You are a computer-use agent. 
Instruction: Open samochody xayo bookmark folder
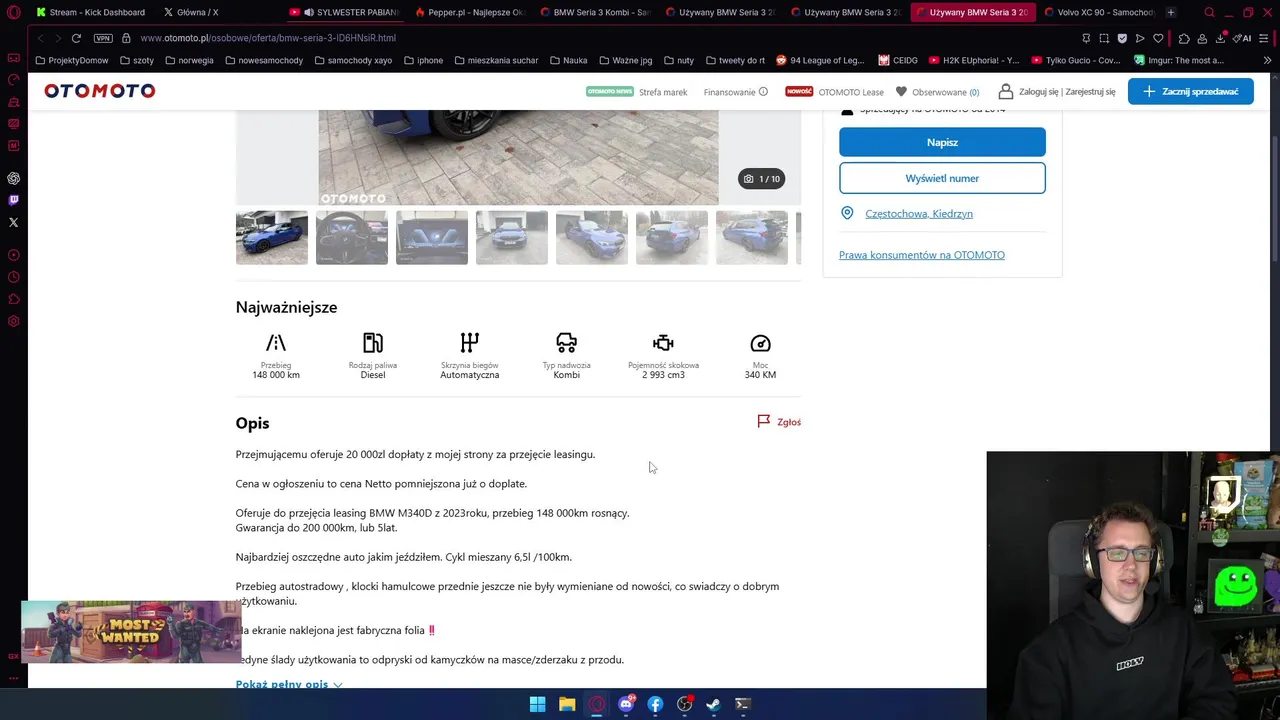point(353,60)
